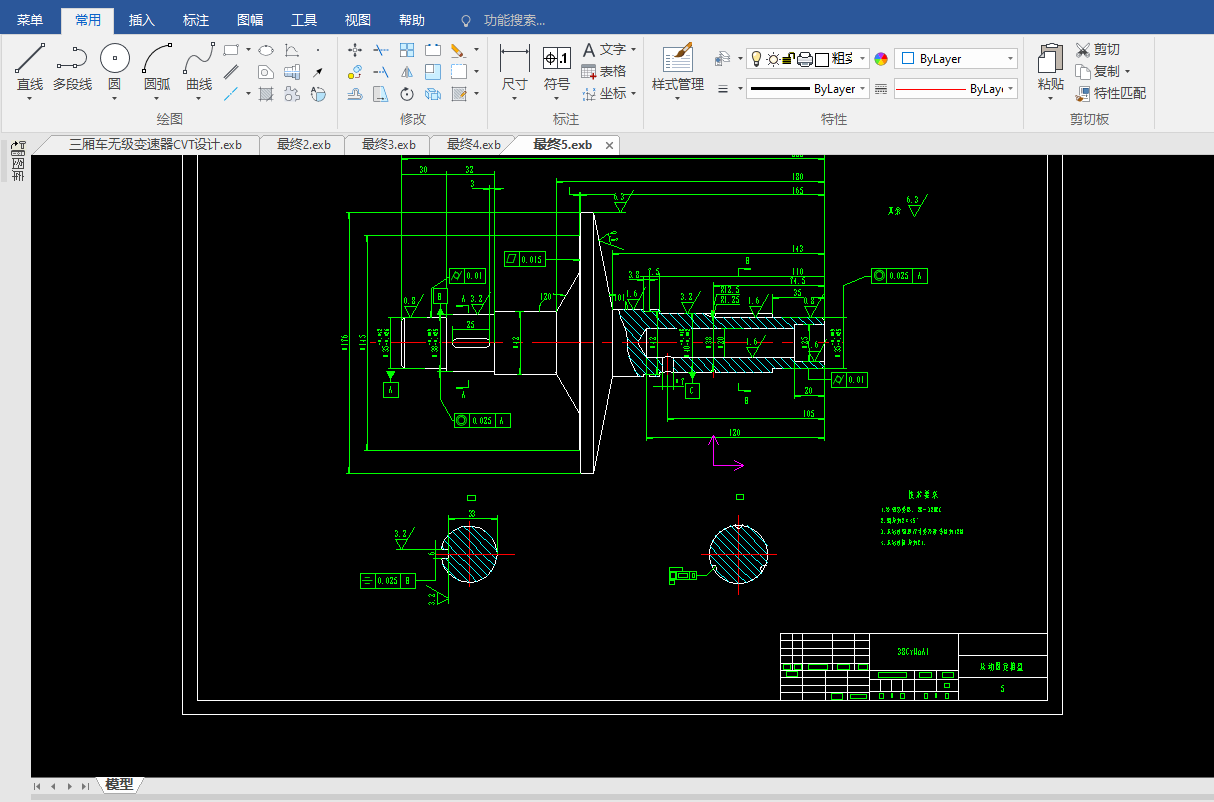Open the 最终3.exb document tab
1214x802 pixels.
388,145
